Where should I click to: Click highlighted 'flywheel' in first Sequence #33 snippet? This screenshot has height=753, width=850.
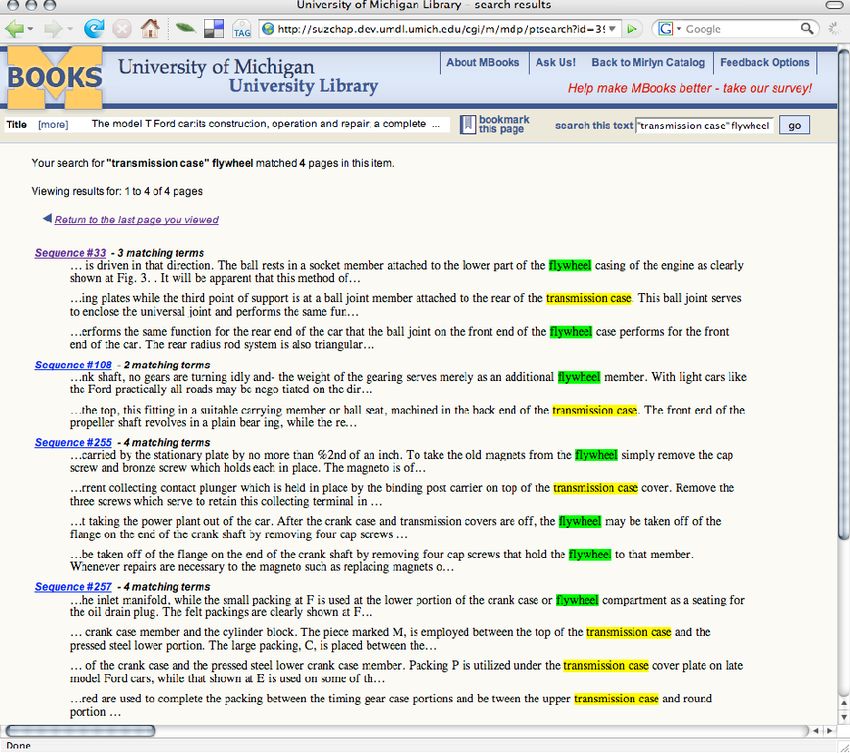570,265
